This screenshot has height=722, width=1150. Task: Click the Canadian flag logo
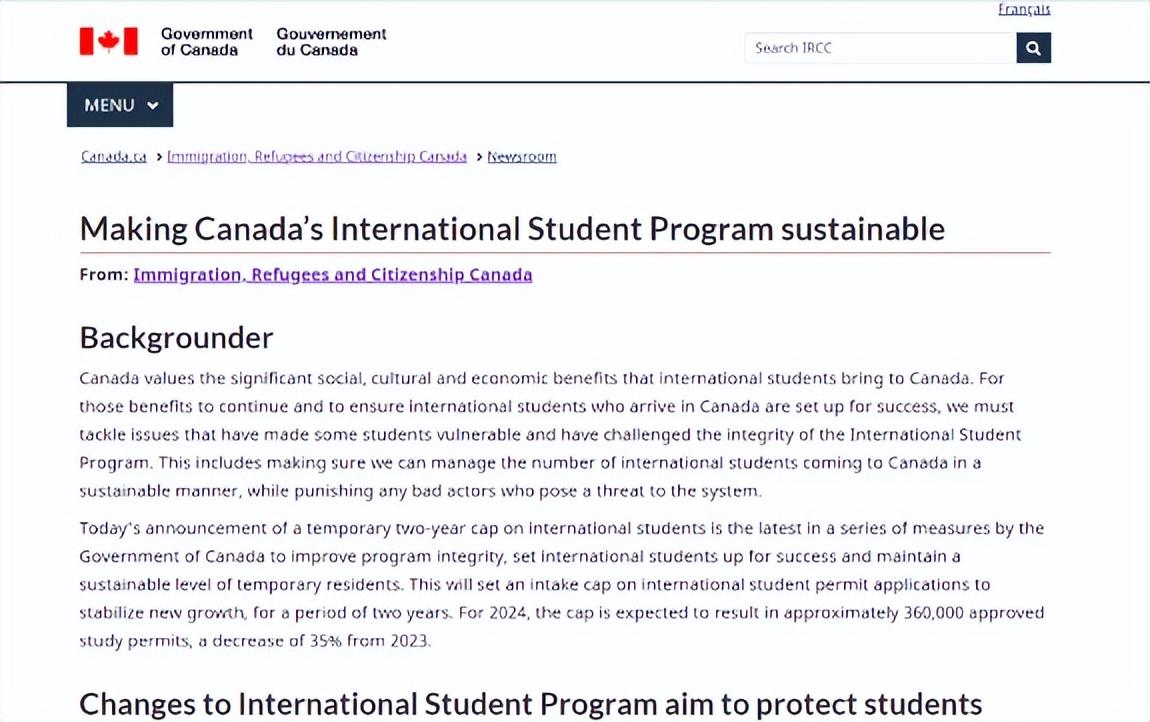tap(109, 41)
